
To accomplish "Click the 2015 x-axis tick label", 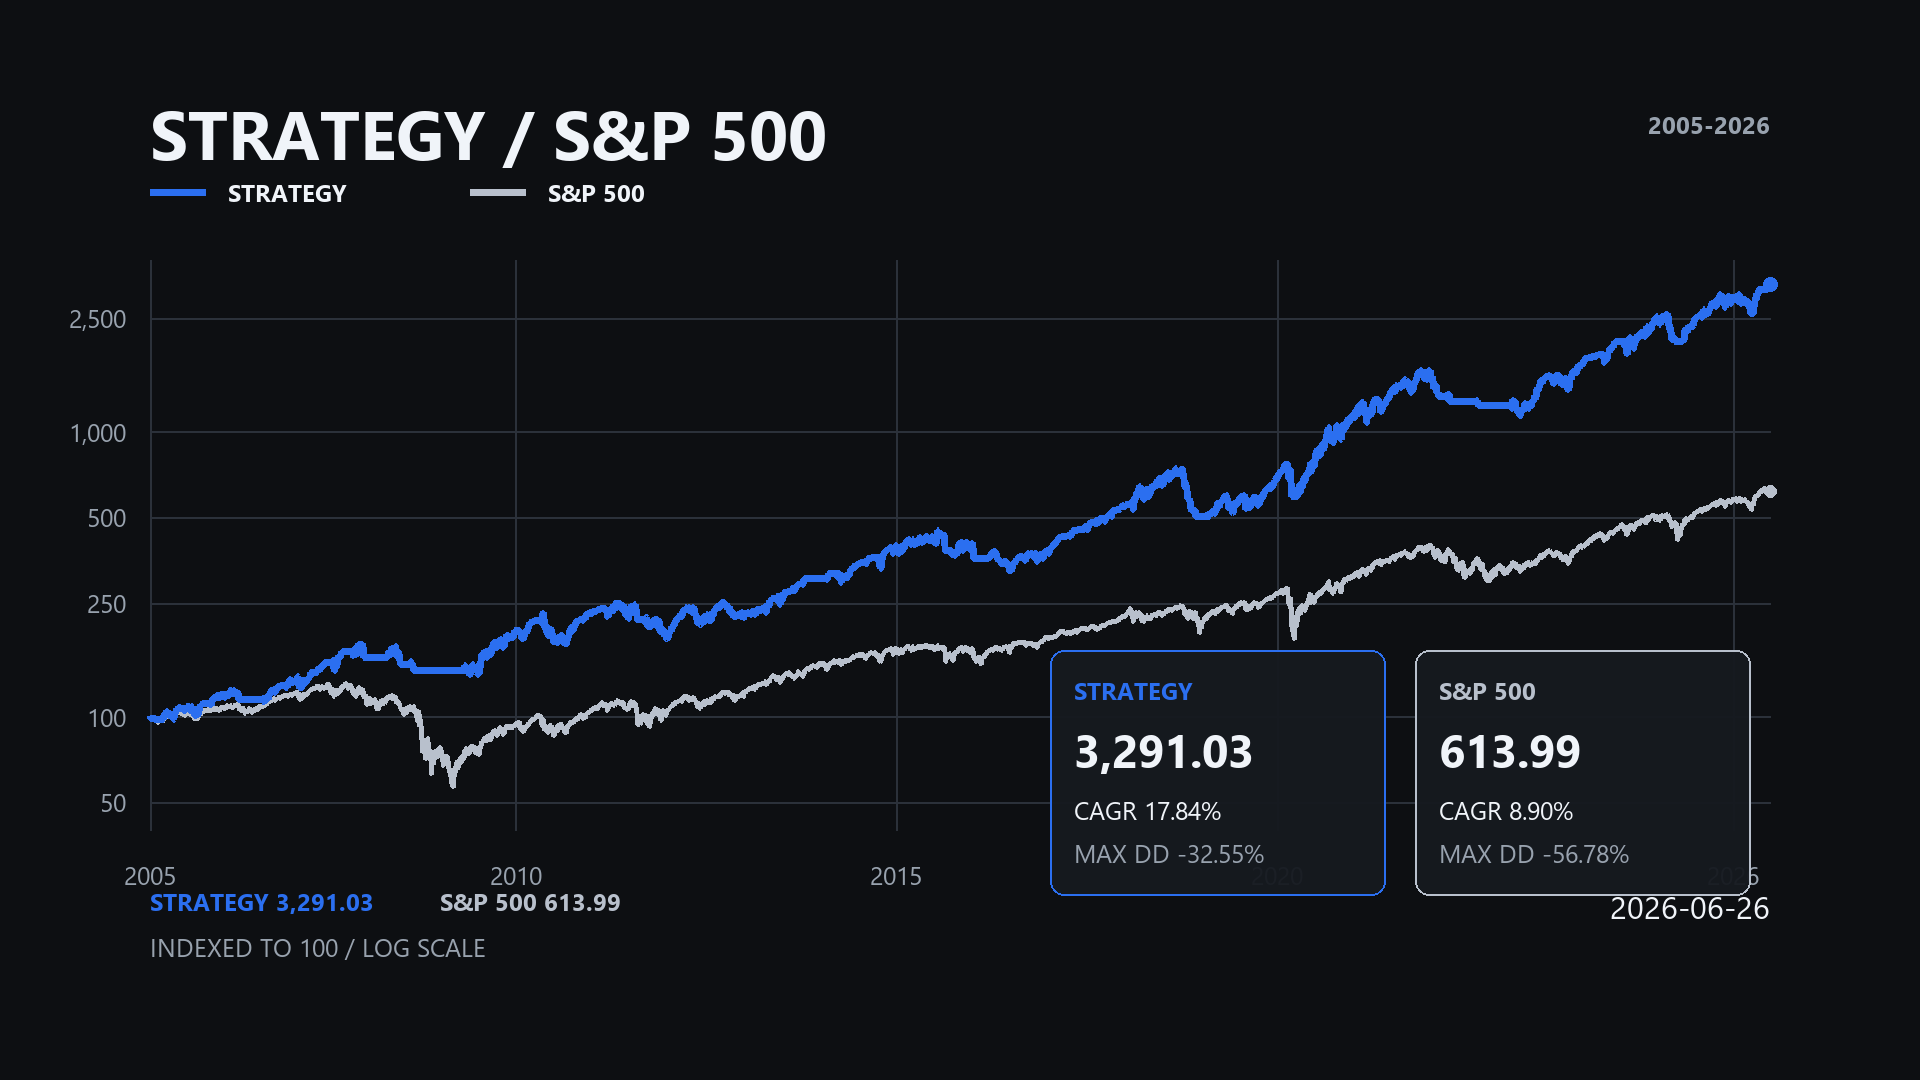I will tap(896, 876).
